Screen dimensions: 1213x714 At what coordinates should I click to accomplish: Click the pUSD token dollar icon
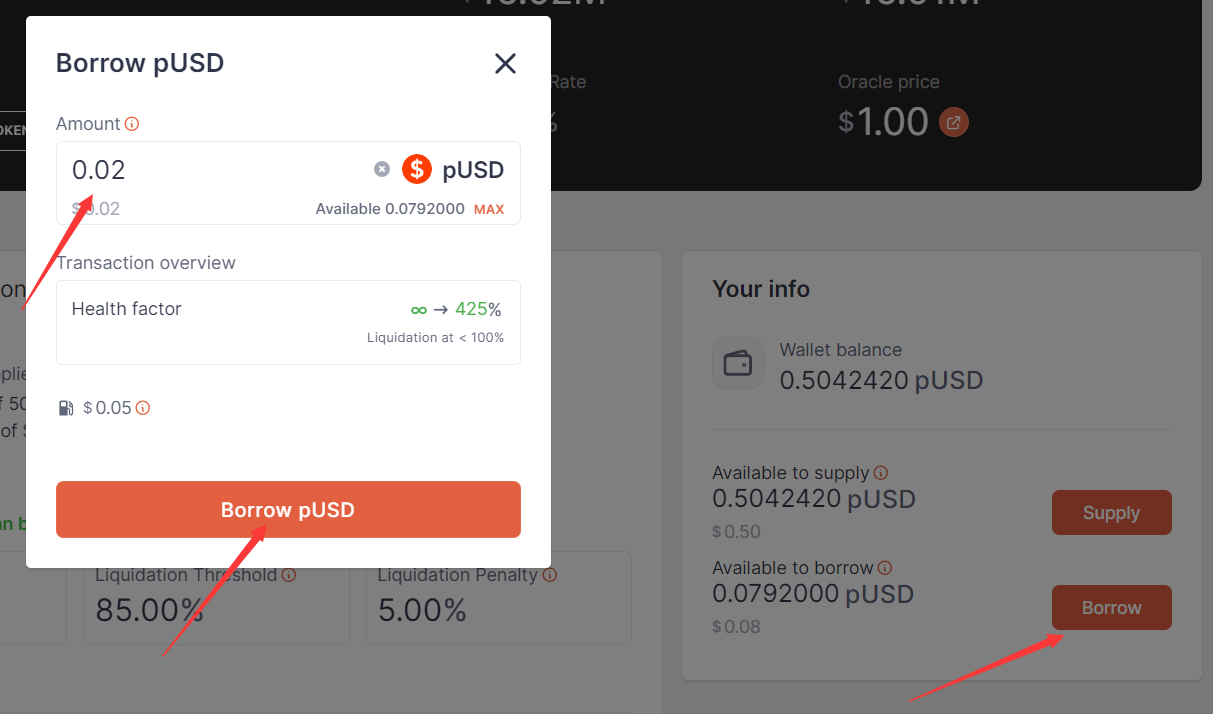tap(417, 169)
